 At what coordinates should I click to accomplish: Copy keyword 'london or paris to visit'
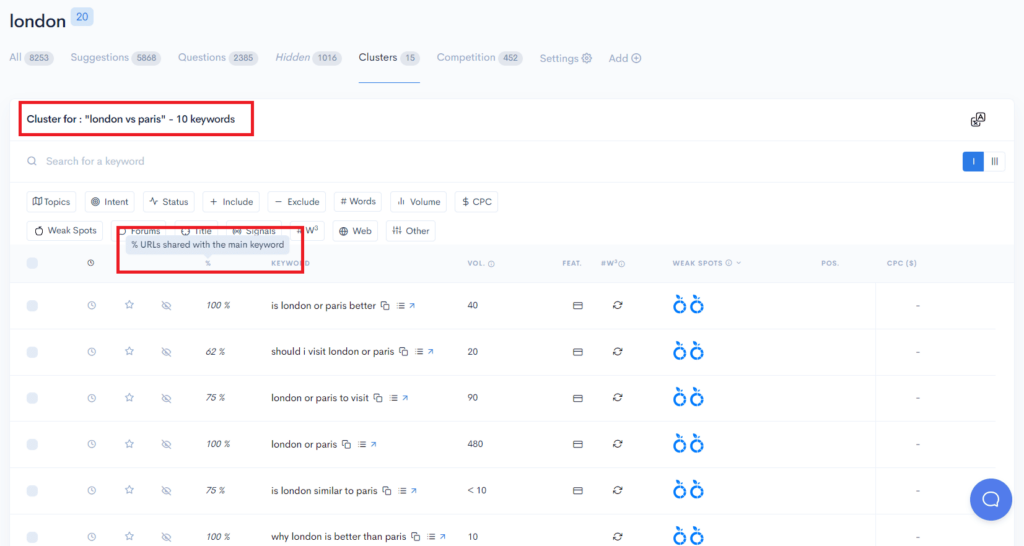tap(378, 398)
